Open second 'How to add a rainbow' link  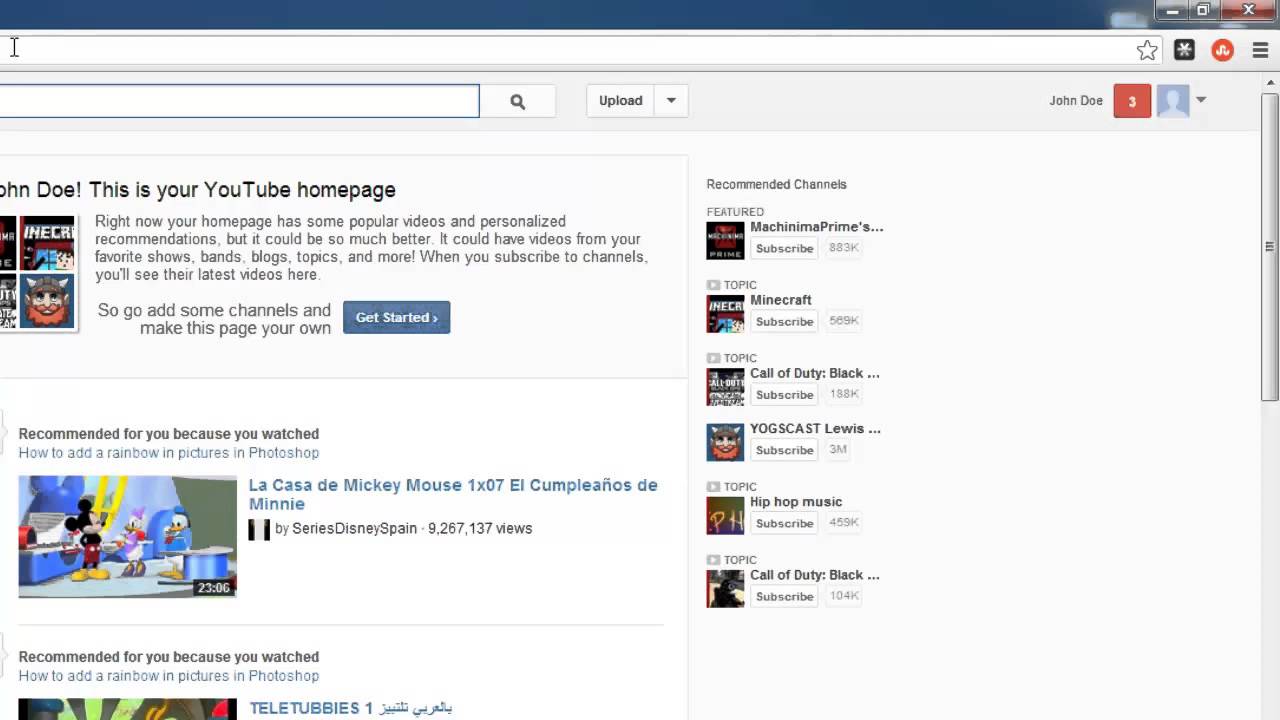pyautogui.click(x=168, y=676)
